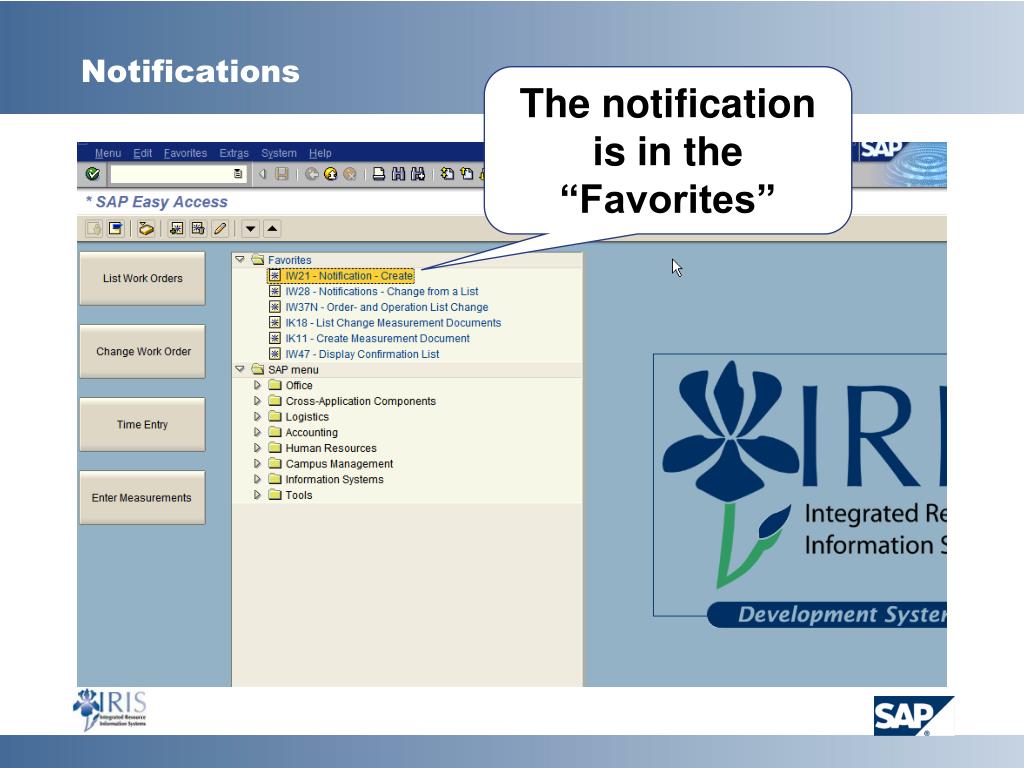The image size is (1024, 768).
Task: Expand the Tools folder arrow
Action: tap(257, 495)
